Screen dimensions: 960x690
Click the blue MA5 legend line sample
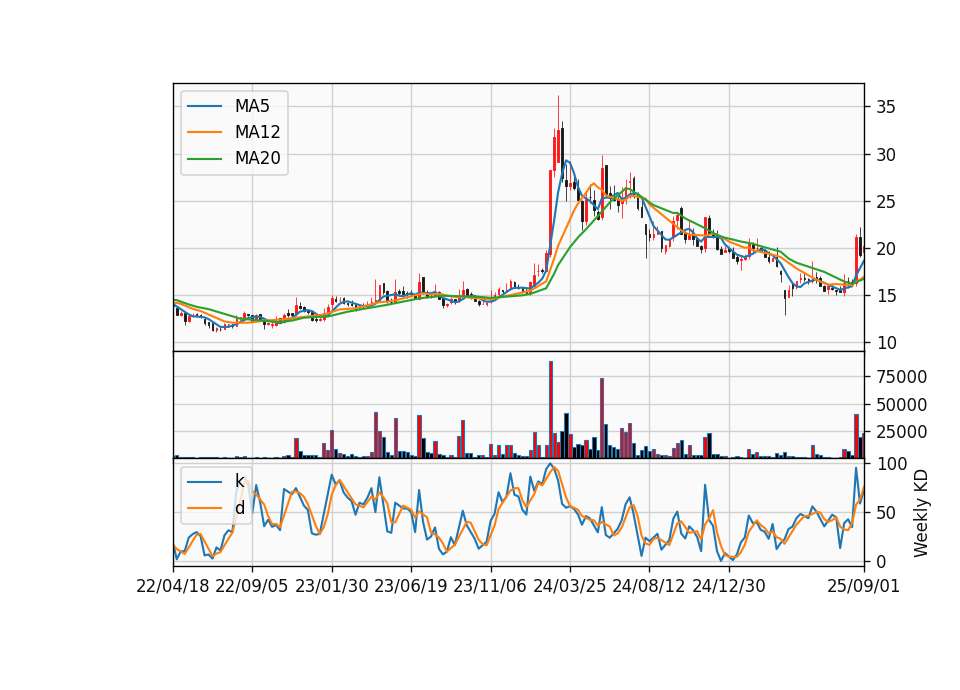point(204,106)
